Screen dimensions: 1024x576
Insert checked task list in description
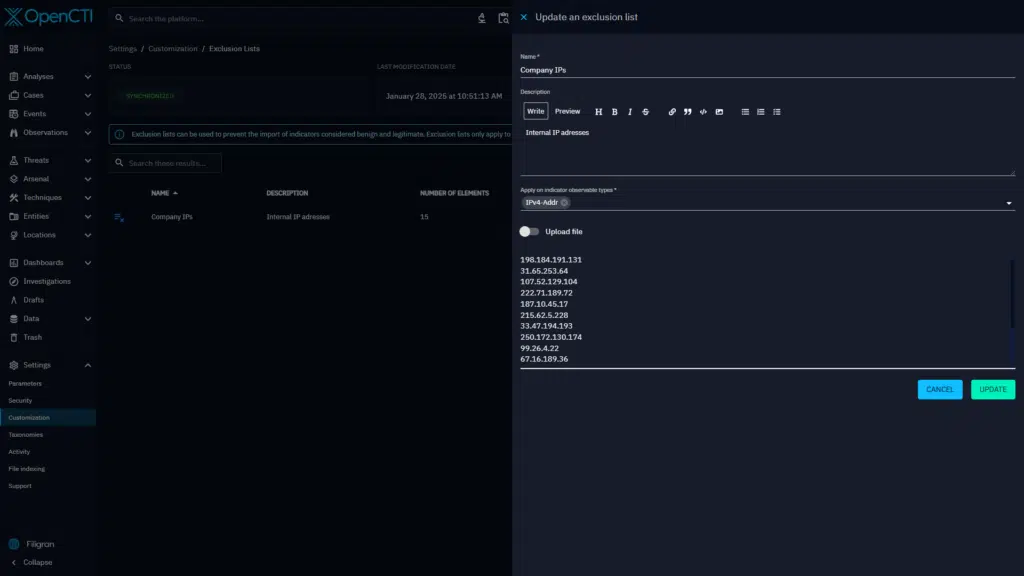[777, 112]
